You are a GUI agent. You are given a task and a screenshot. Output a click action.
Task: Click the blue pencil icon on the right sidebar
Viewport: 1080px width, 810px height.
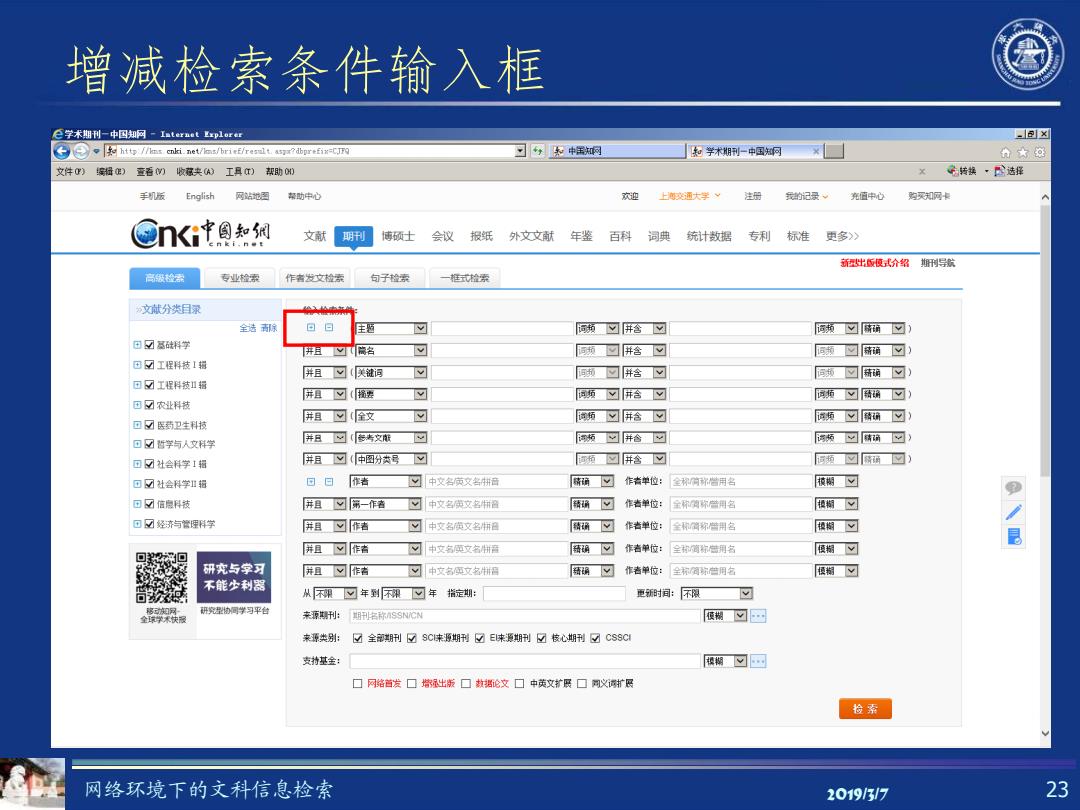(x=1013, y=512)
